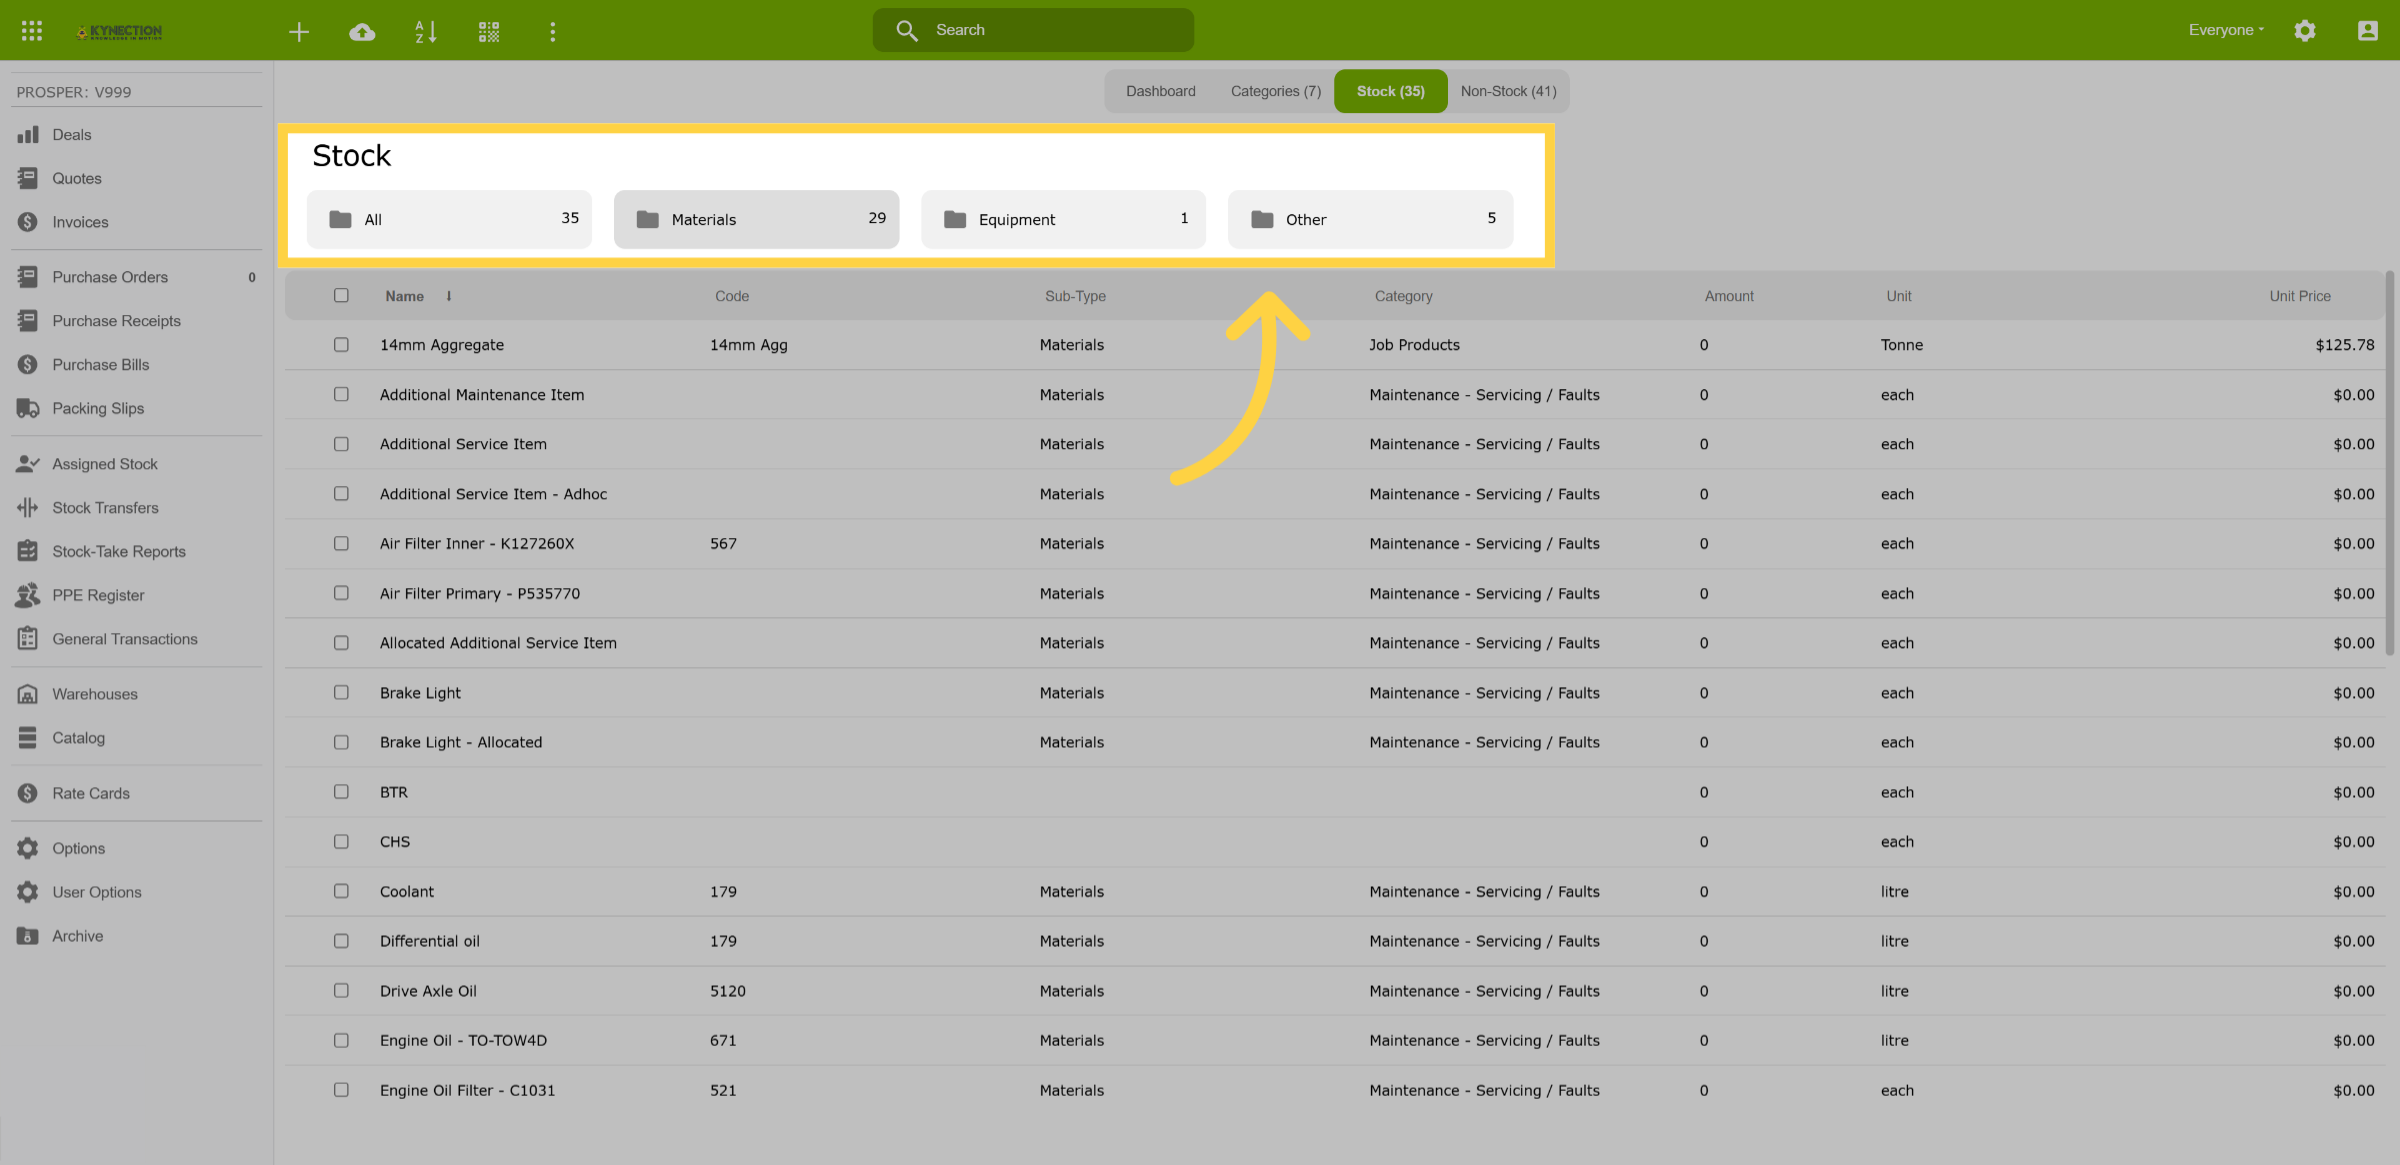The image size is (2400, 1165).
Task: Click the plus add-new icon
Action: (299, 32)
